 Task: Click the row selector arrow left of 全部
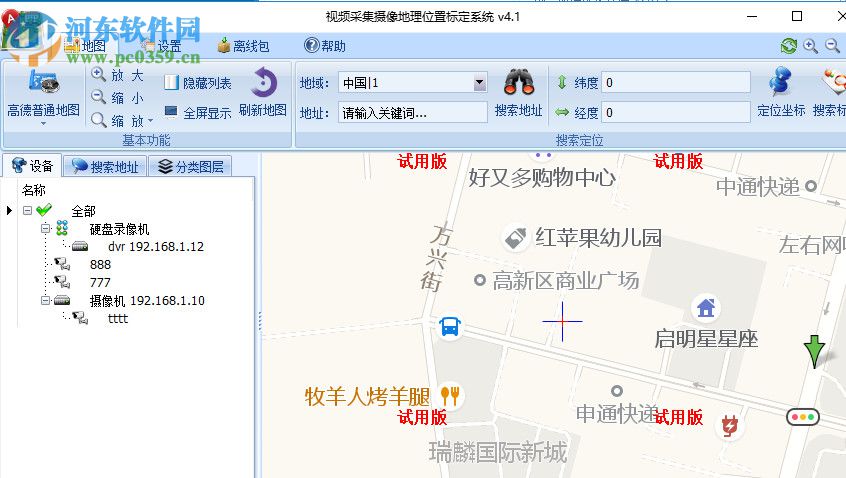(9, 210)
